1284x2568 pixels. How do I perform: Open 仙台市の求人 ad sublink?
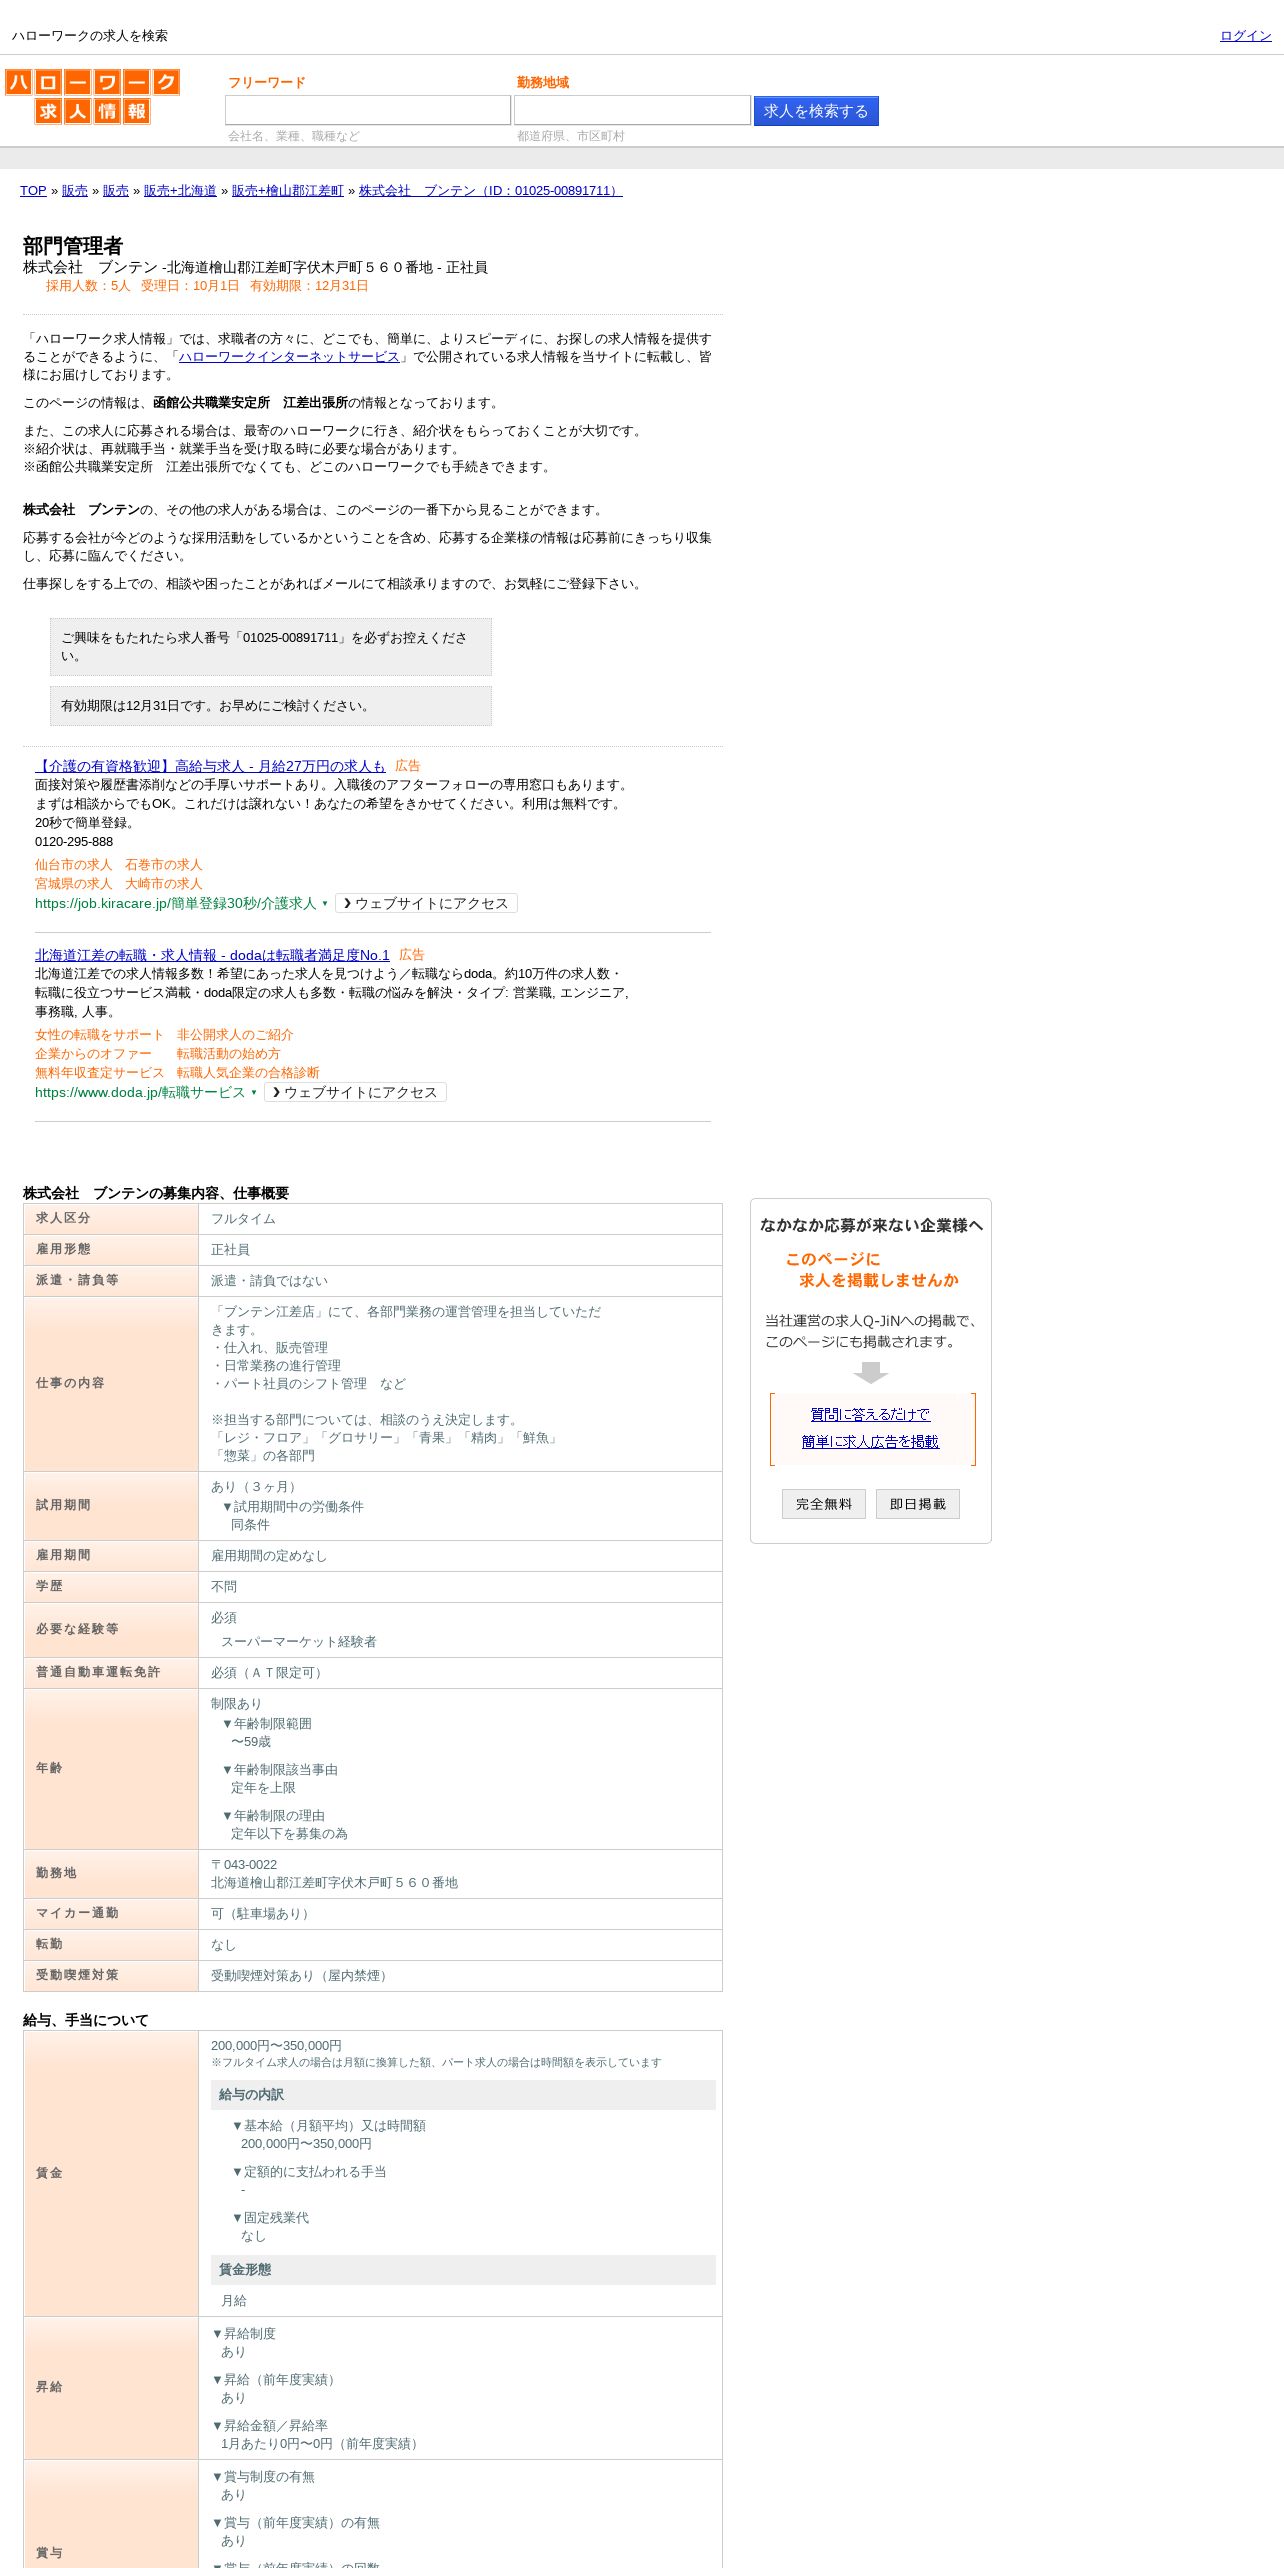(74, 865)
